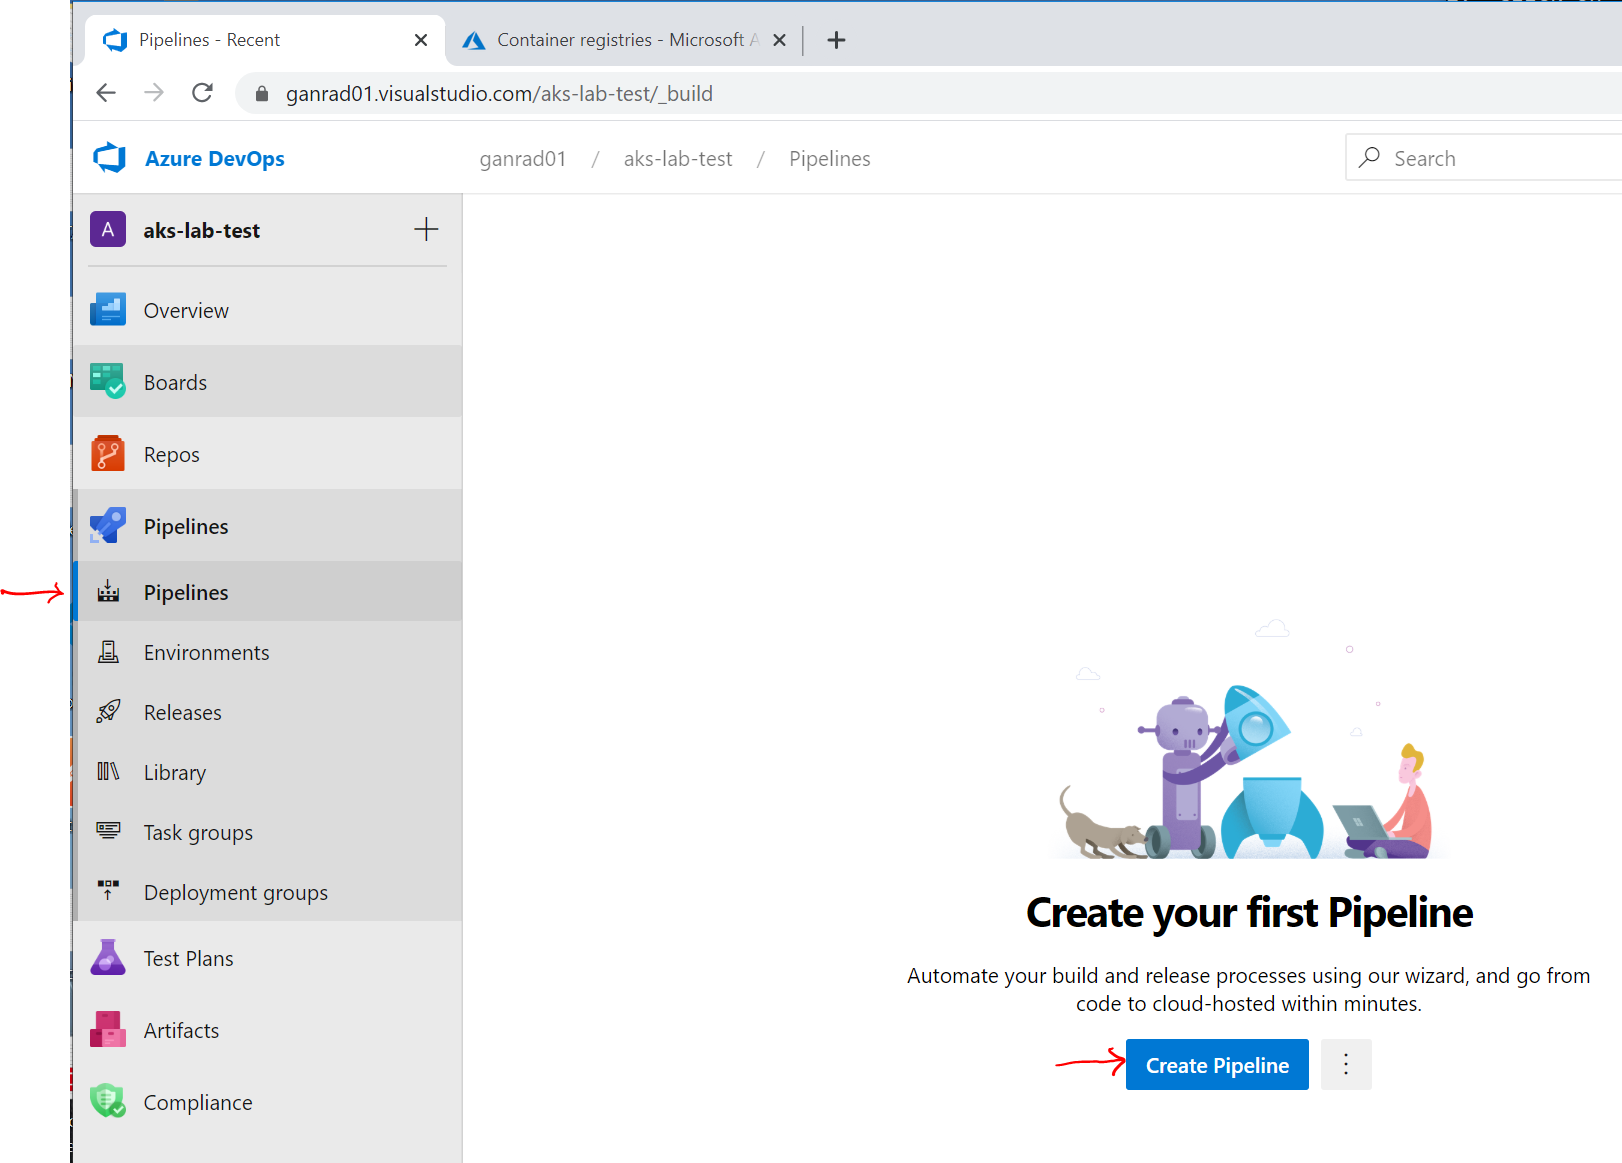
Task: Select Releases under Pipelines
Action: (x=267, y=712)
